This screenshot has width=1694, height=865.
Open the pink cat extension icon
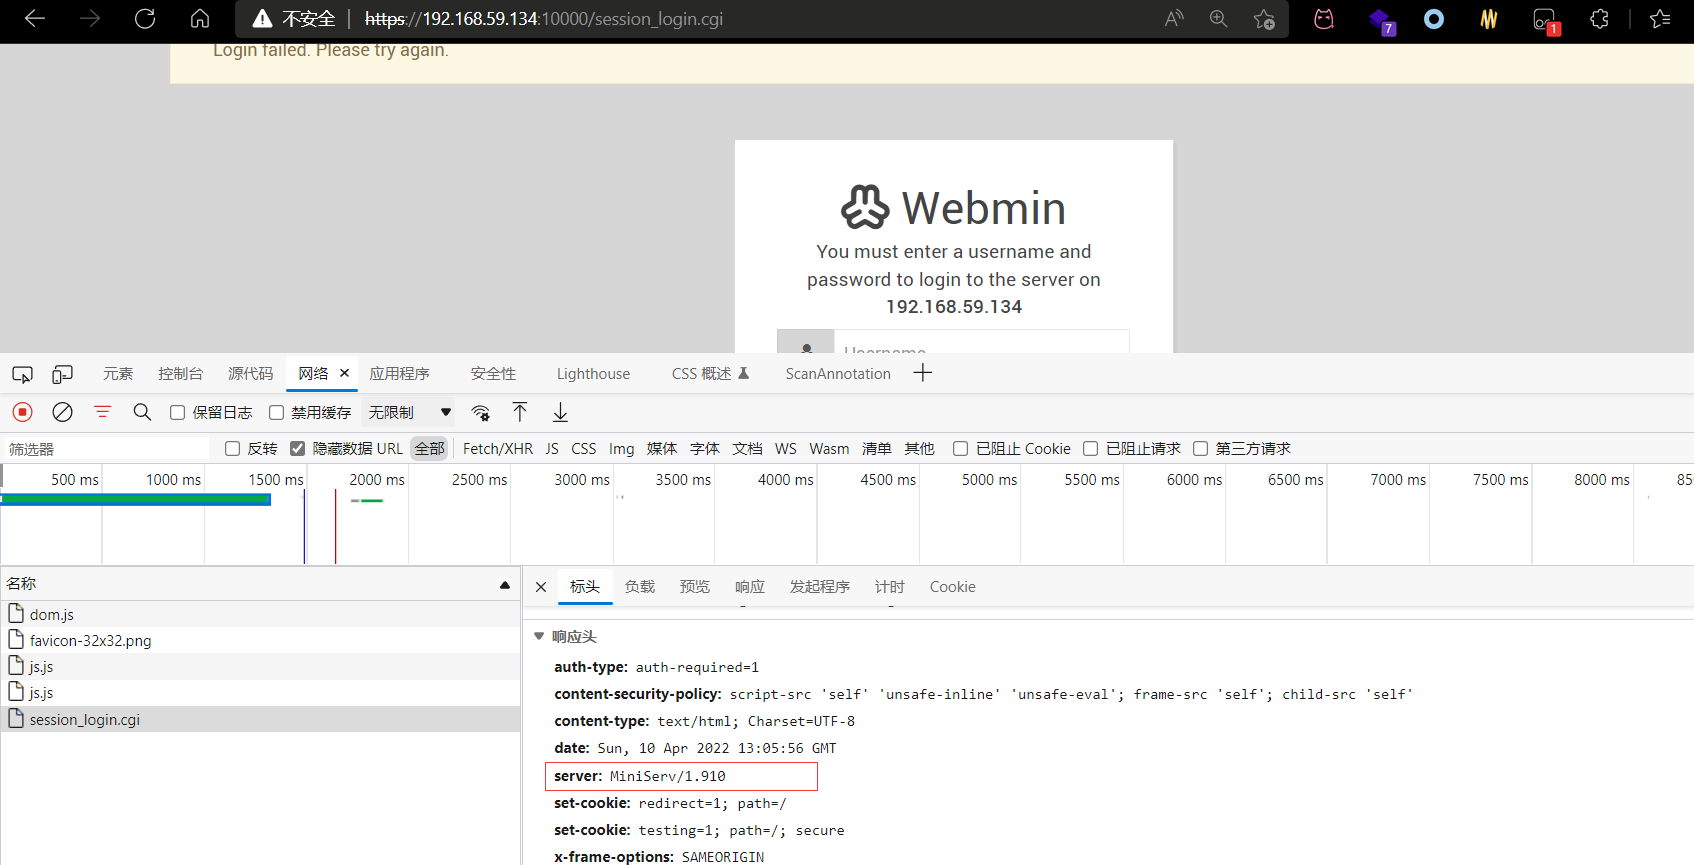1324,19
